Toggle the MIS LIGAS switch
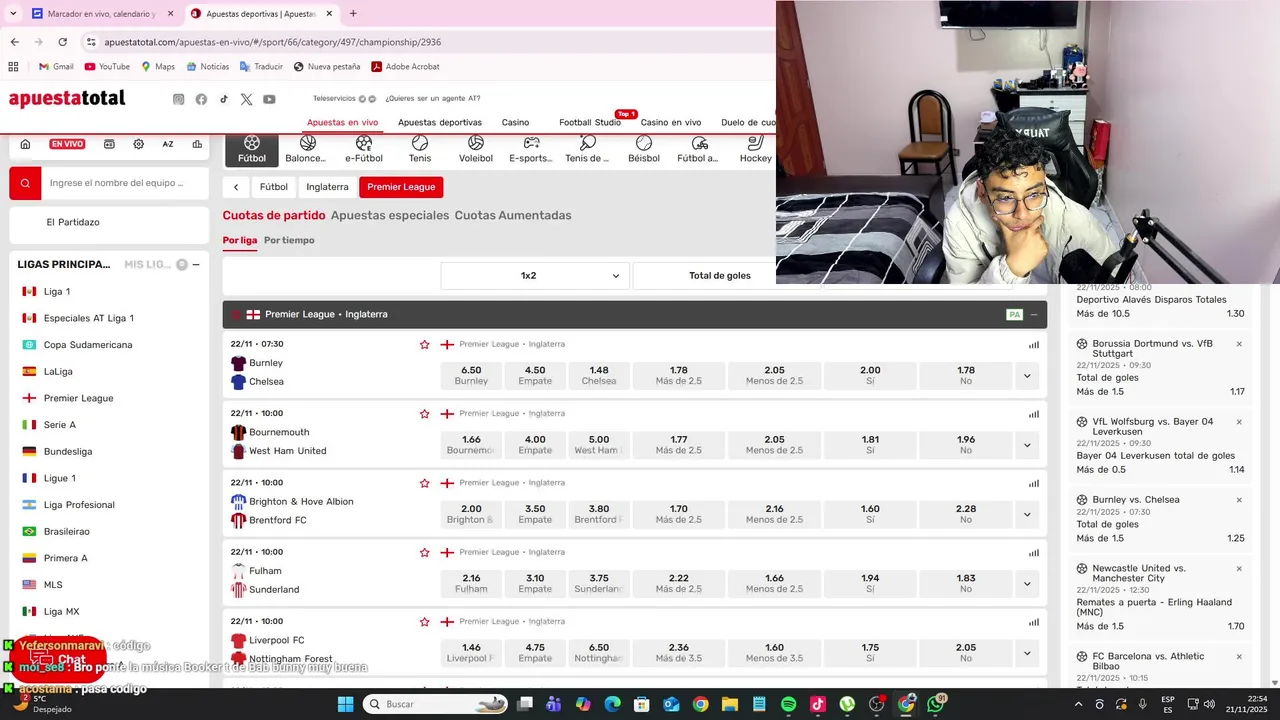Viewport: 1280px width, 720px height. point(182,264)
